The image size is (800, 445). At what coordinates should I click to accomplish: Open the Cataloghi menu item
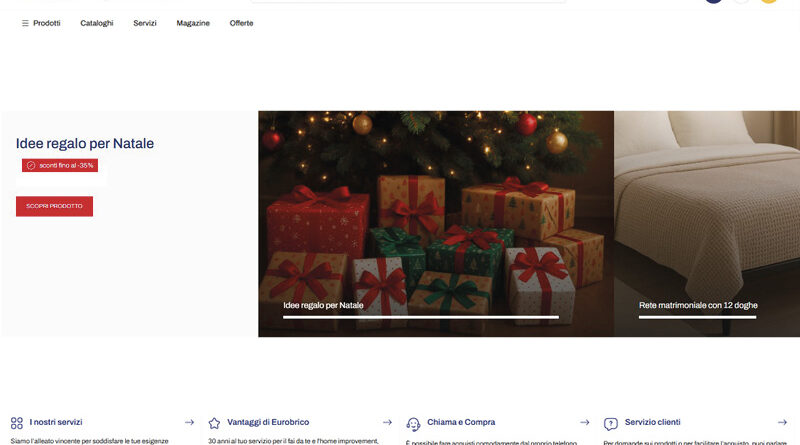tap(97, 23)
